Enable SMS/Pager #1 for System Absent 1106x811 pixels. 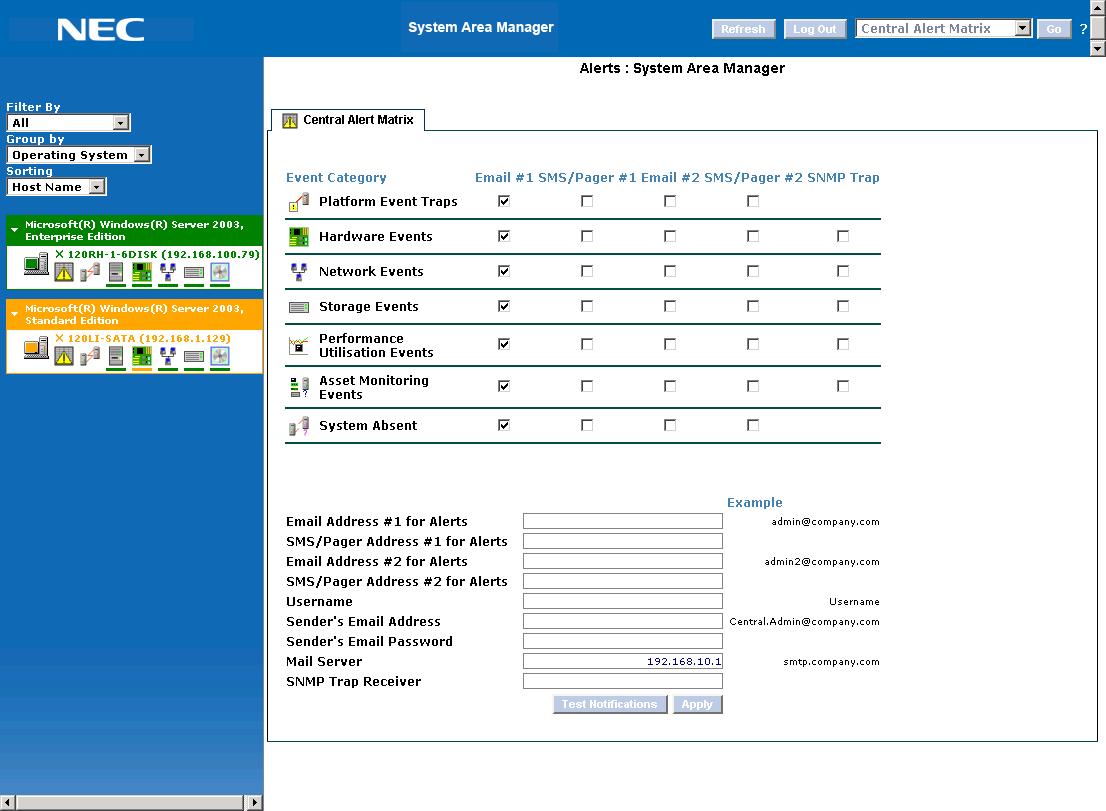(x=587, y=425)
